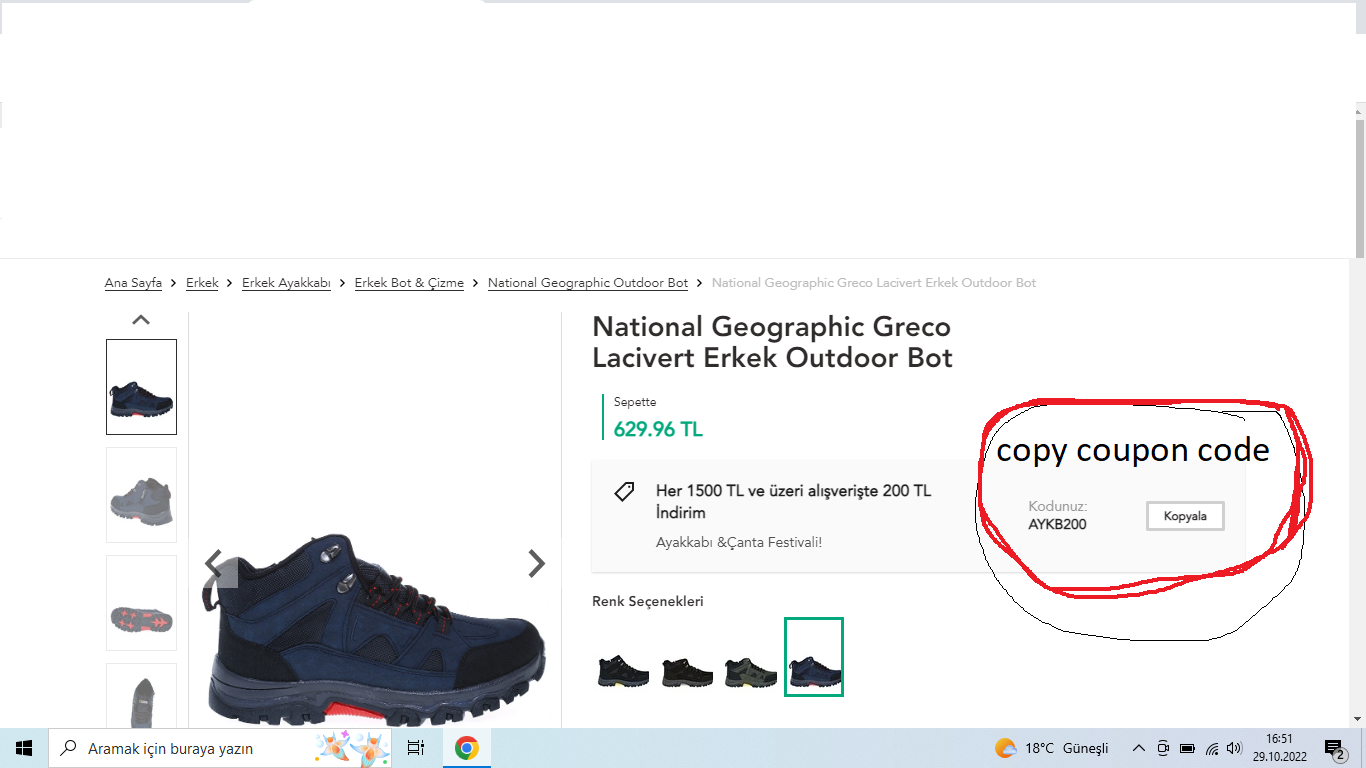Click the discount tag icon
The width and height of the screenshot is (1366, 768).
(624, 491)
